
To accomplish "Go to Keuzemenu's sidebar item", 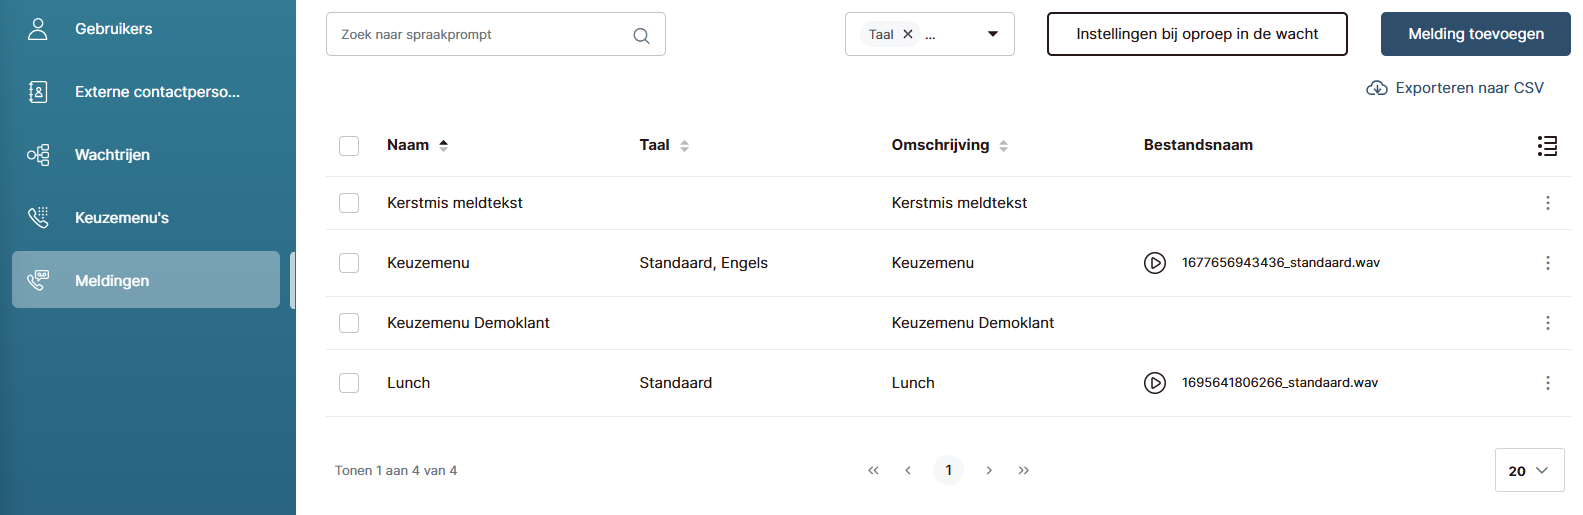I will click(121, 218).
